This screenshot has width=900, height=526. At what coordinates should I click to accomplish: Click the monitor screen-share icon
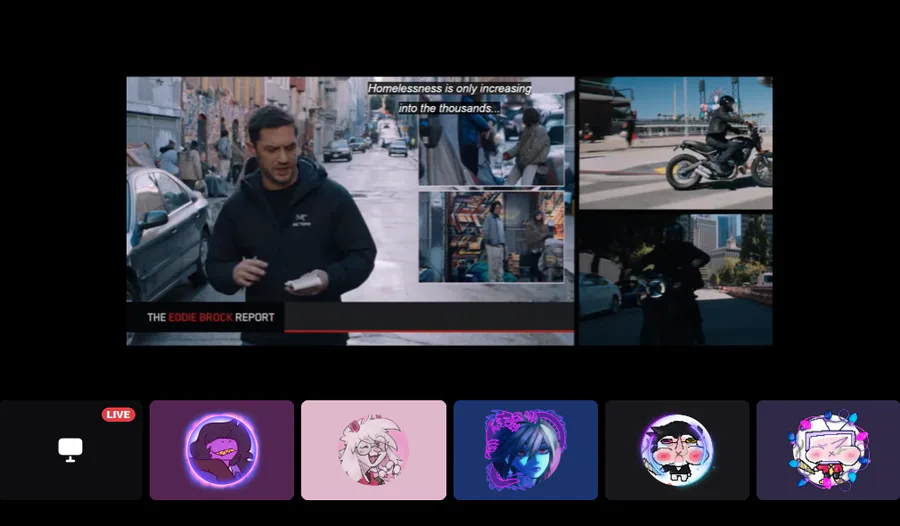tap(71, 450)
